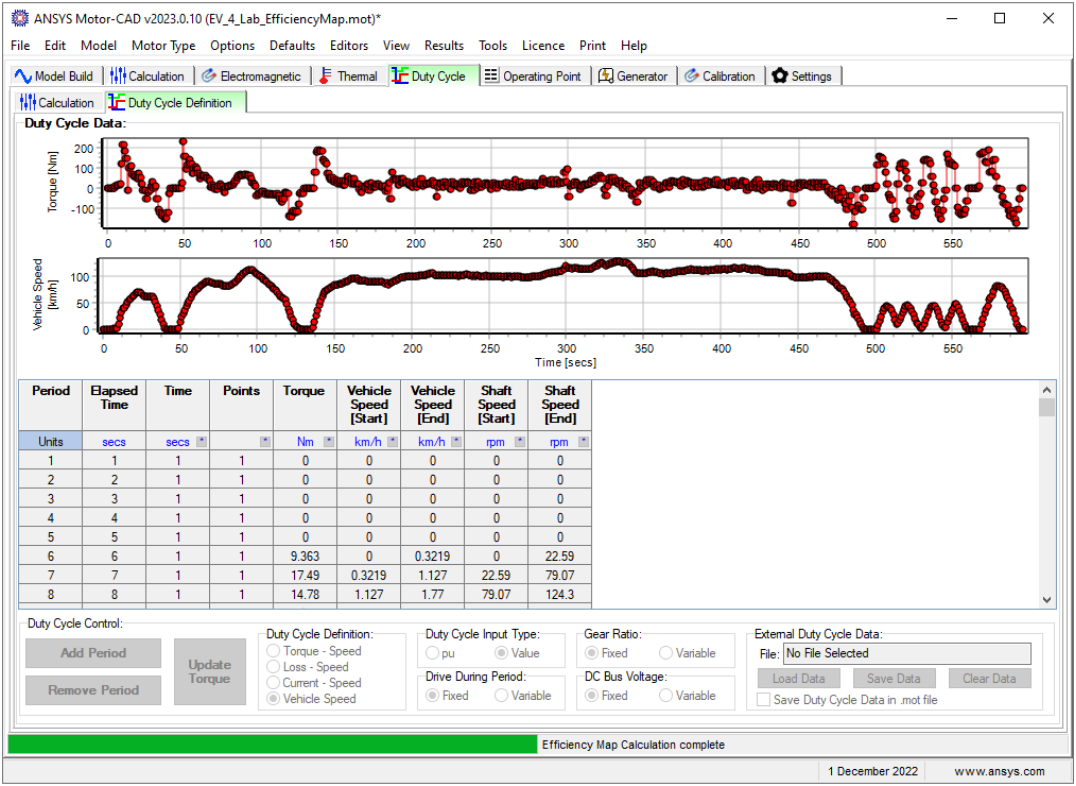The width and height of the screenshot is (1076, 786).
Task: Select the Current - Speed radio button
Action: pyautogui.click(x=273, y=682)
